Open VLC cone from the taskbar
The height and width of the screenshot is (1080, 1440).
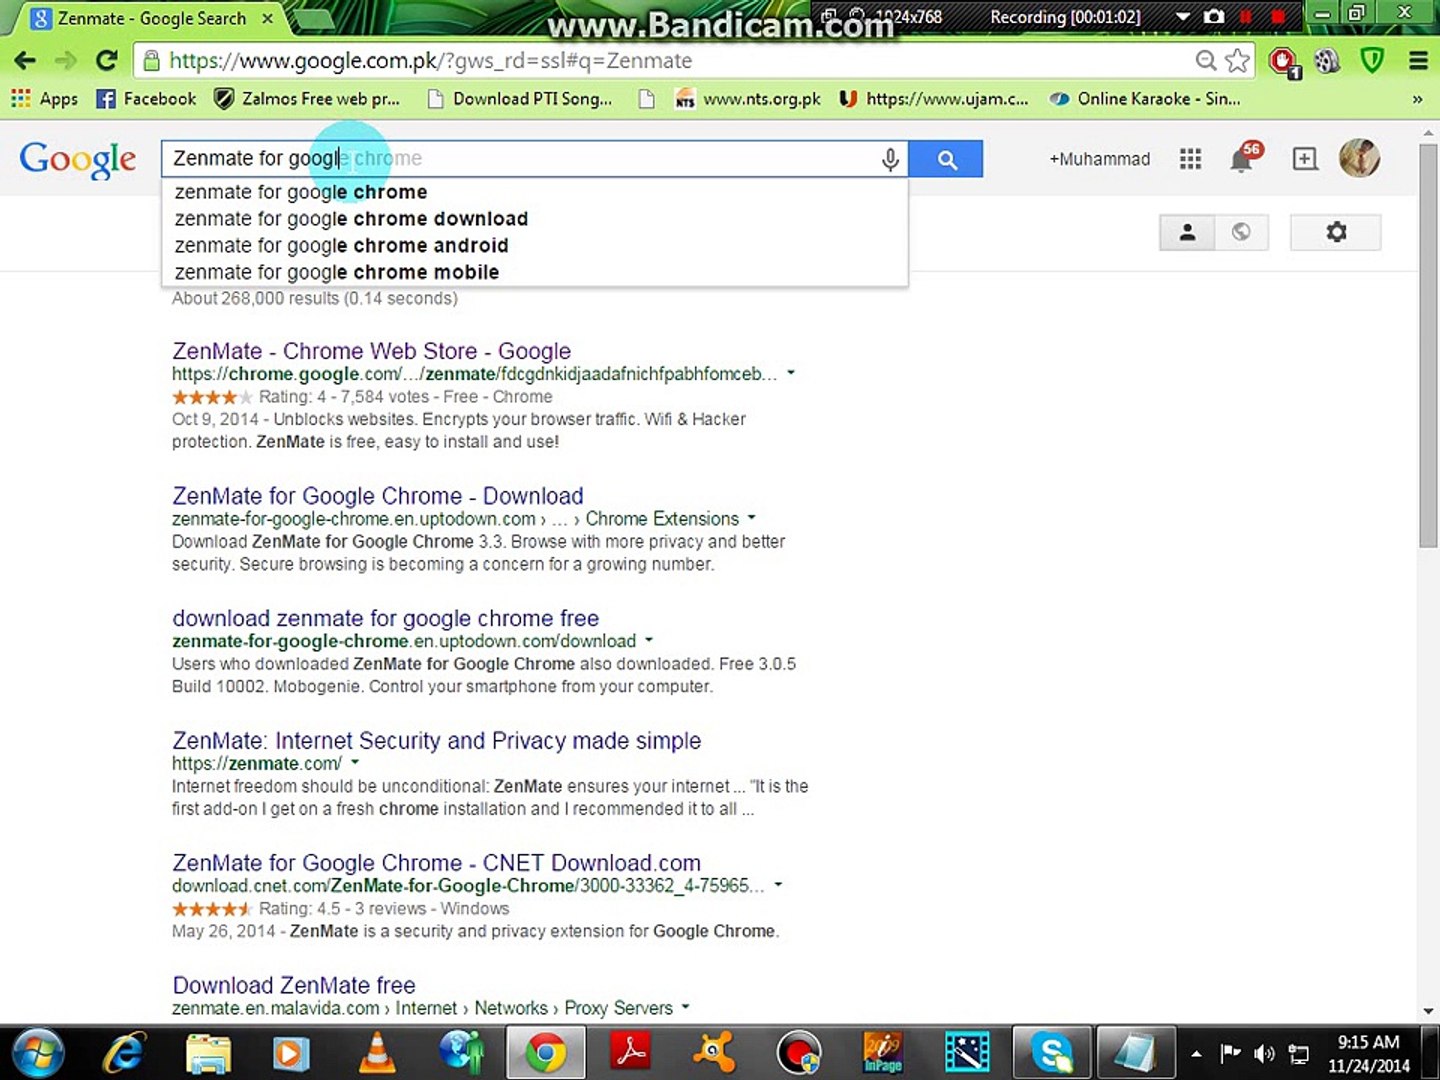(x=377, y=1053)
